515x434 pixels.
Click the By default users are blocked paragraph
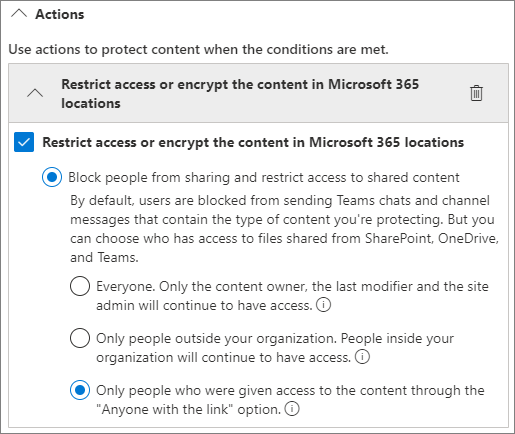coord(284,229)
